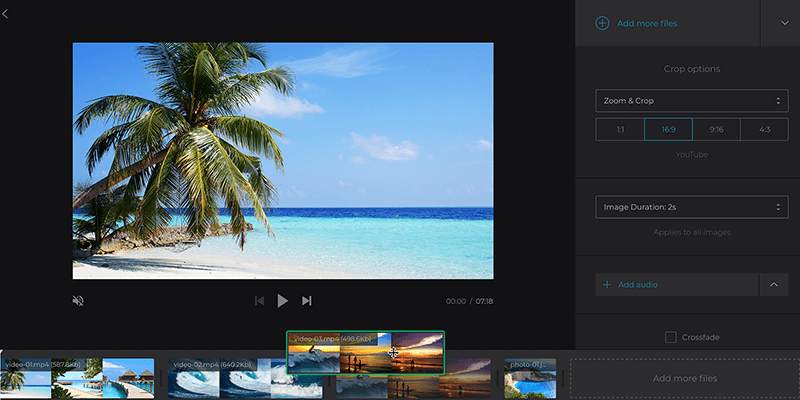The height and width of the screenshot is (400, 800).
Task: Click the Crop options heading
Action: (692, 69)
